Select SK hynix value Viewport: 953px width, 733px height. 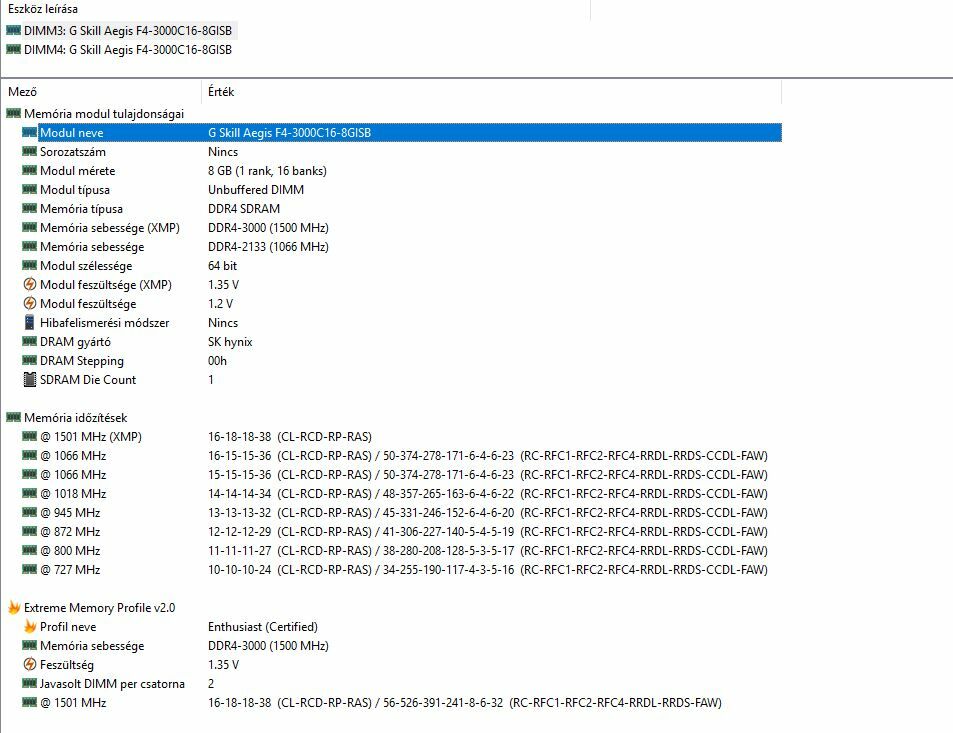click(230, 342)
